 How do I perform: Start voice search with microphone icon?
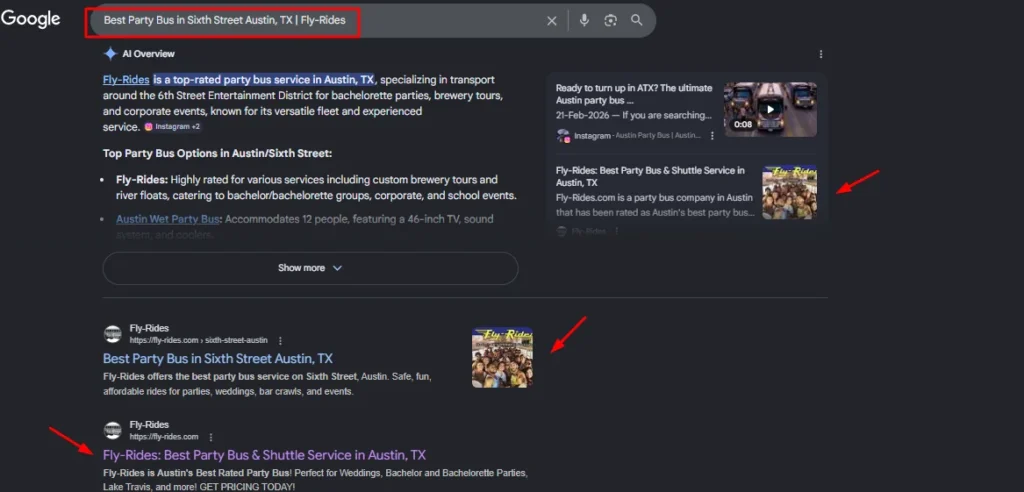(584, 20)
